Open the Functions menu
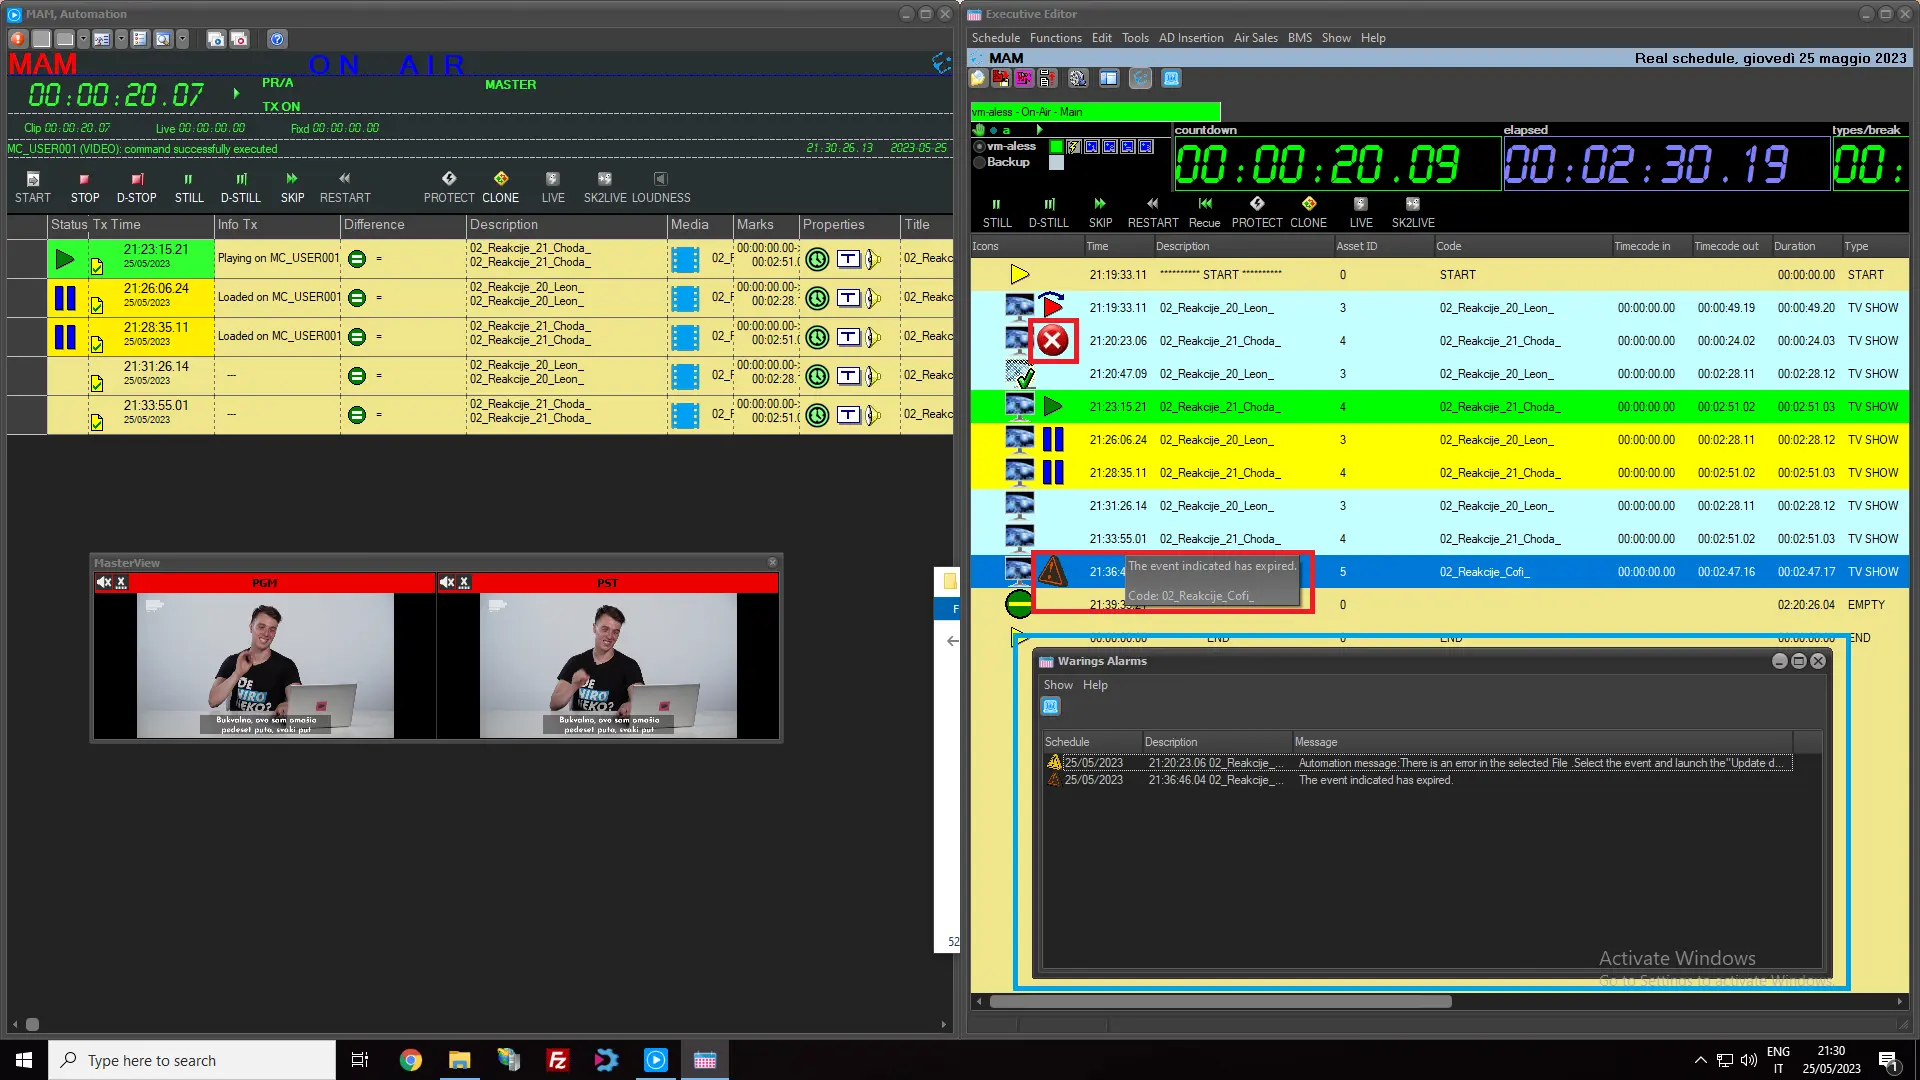This screenshot has height=1080, width=1920. pyautogui.click(x=1055, y=38)
